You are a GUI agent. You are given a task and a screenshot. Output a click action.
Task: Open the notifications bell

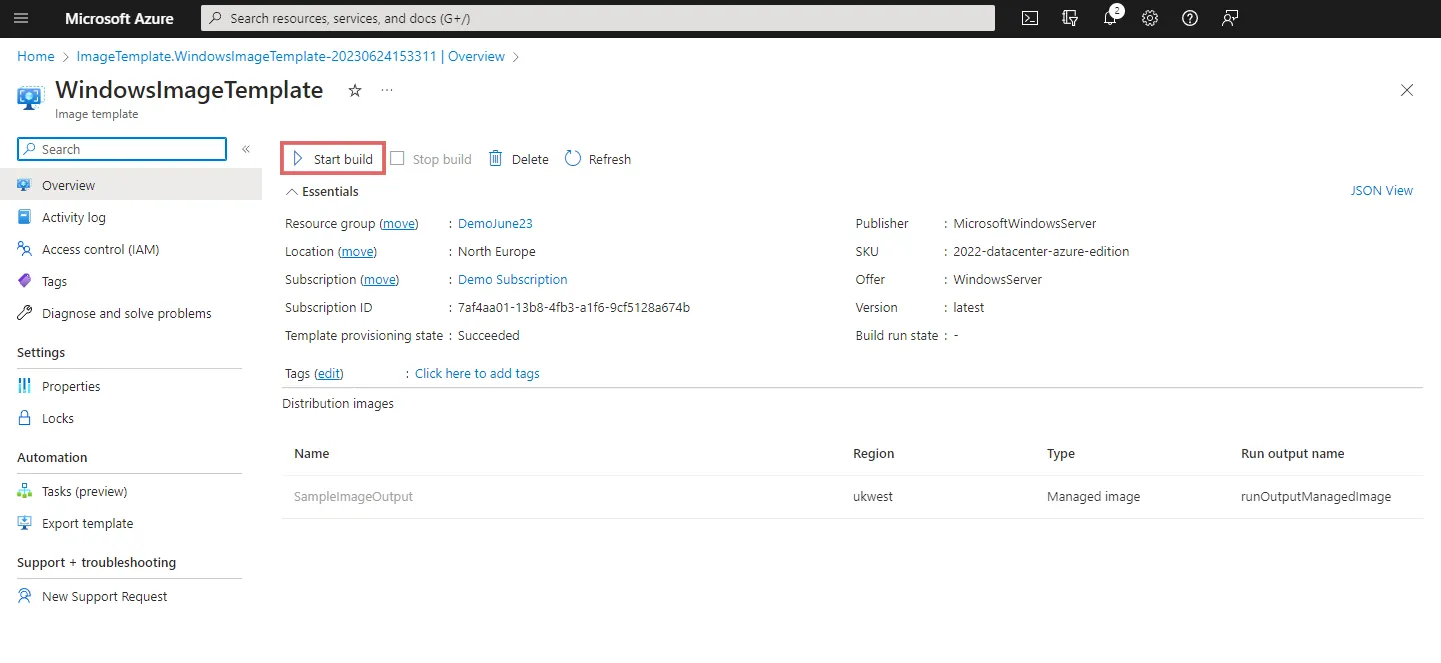(1110, 18)
